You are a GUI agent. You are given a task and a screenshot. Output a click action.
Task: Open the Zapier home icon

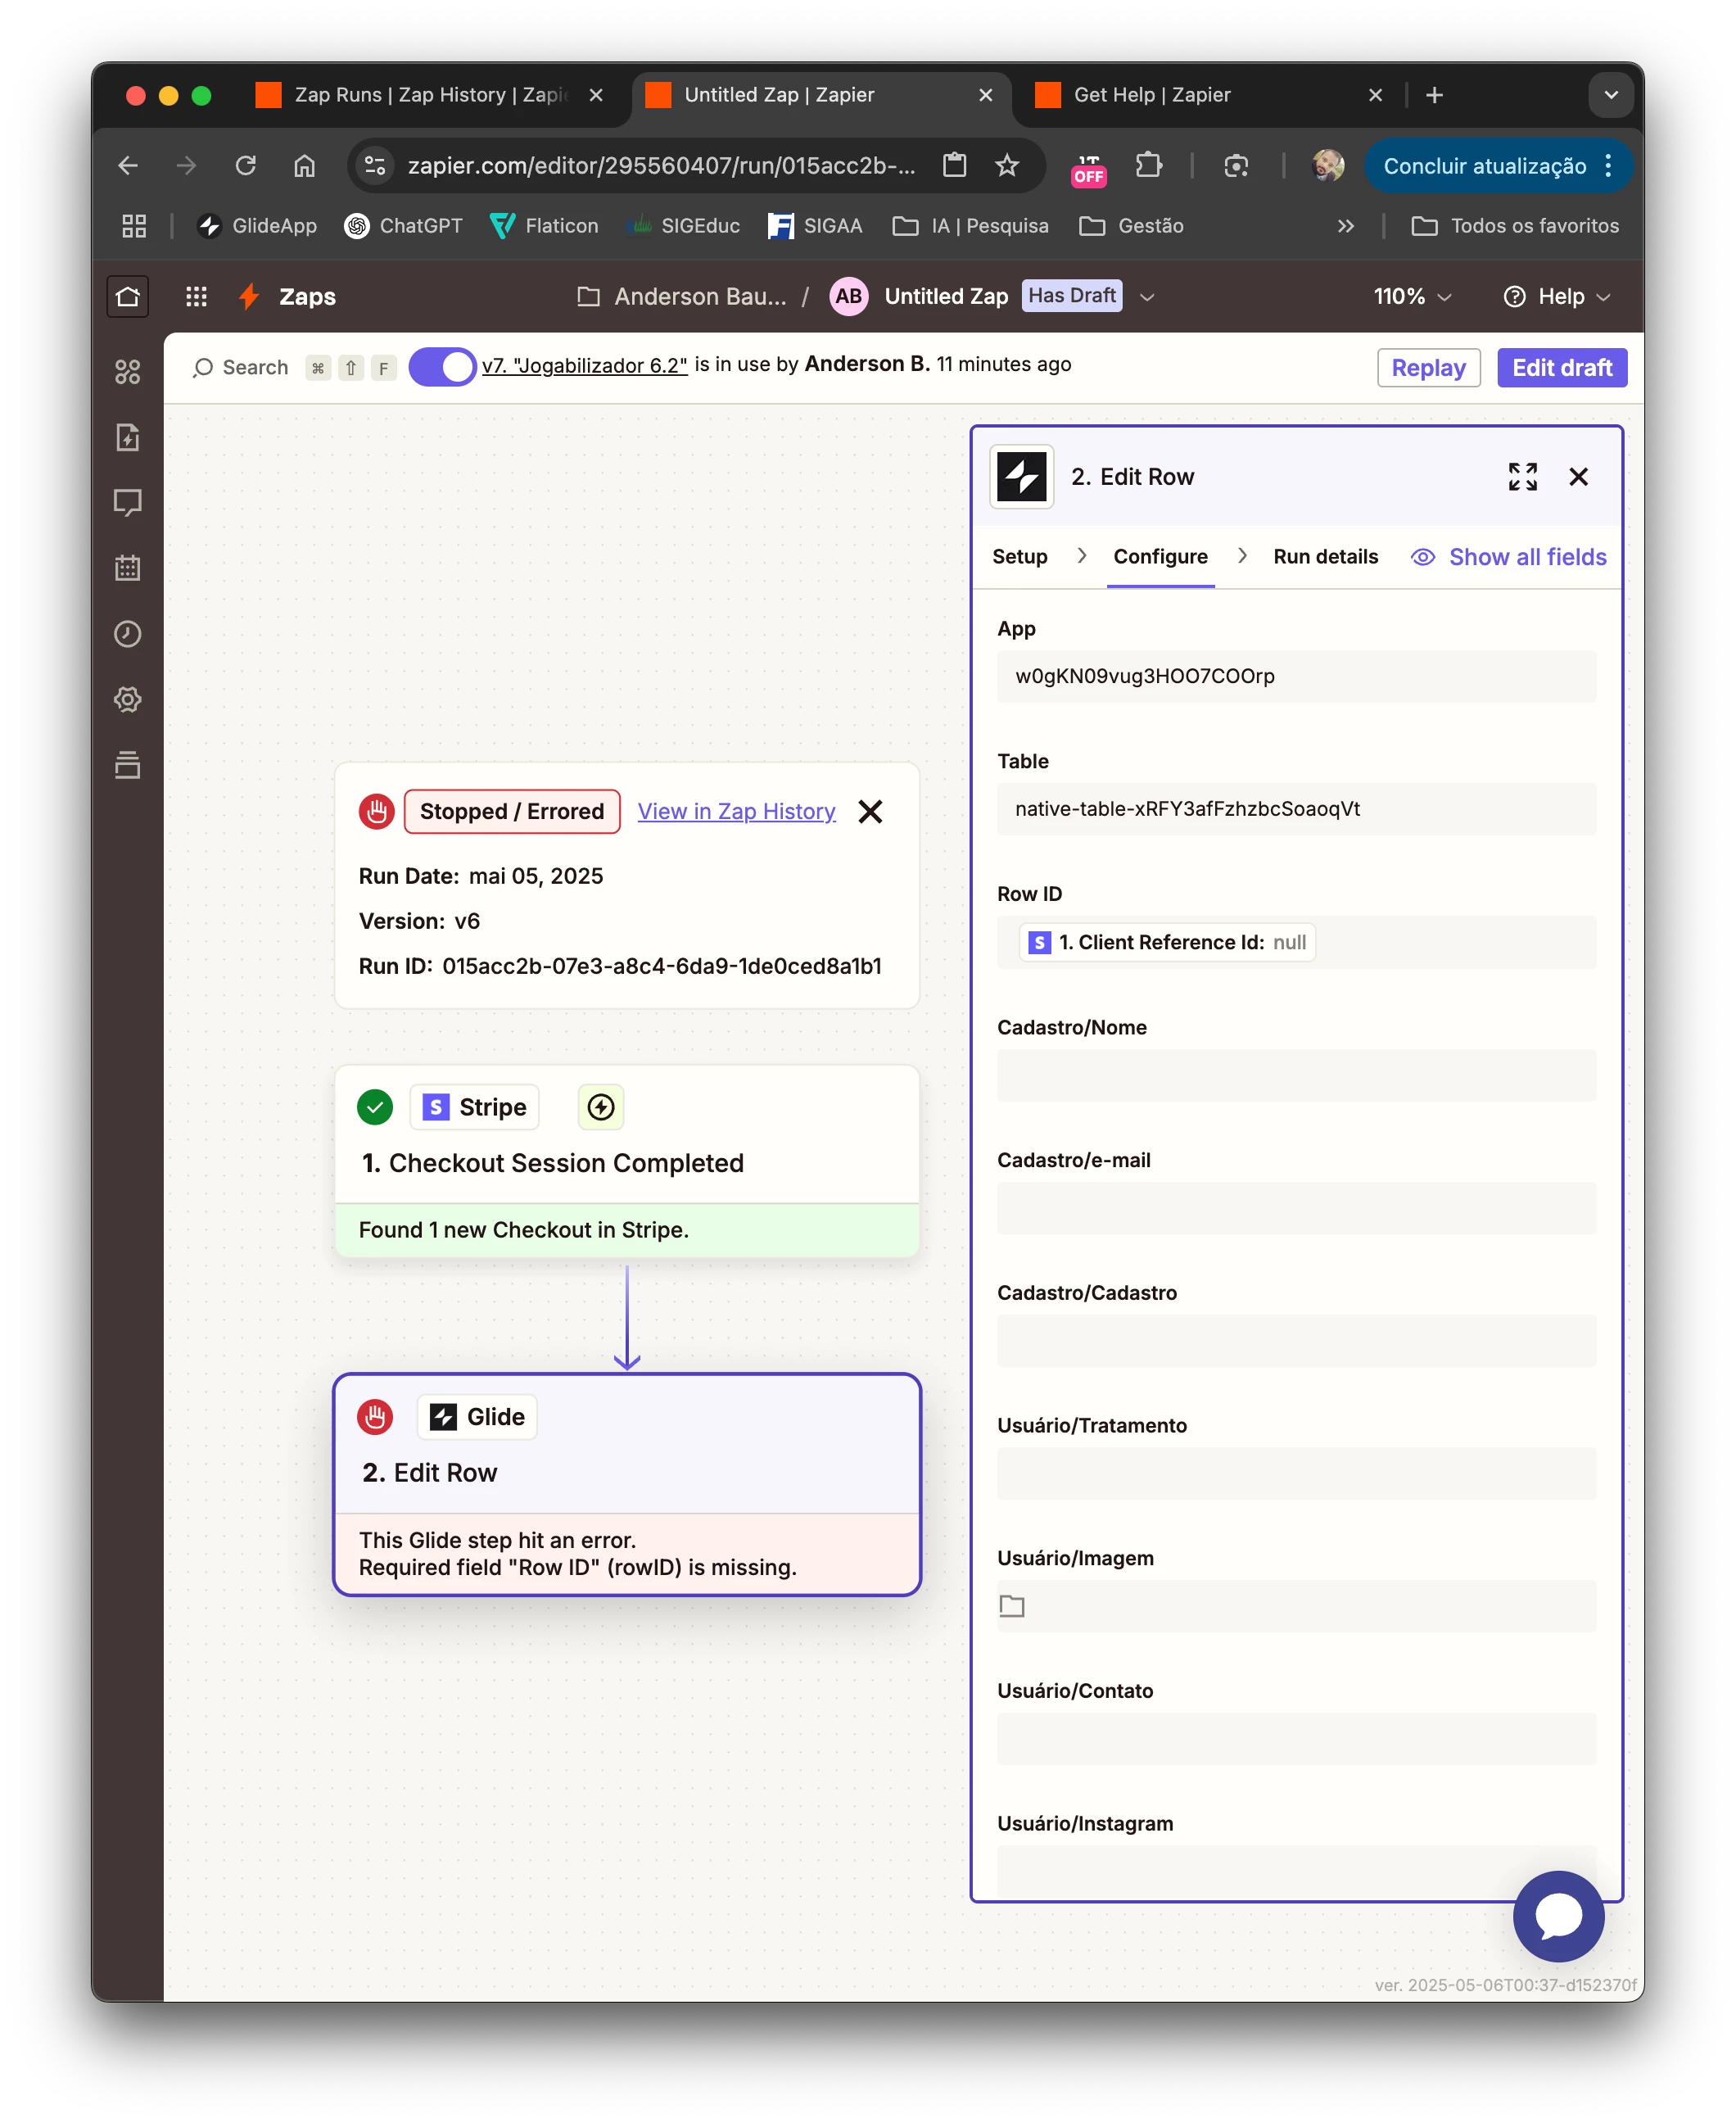(x=128, y=296)
